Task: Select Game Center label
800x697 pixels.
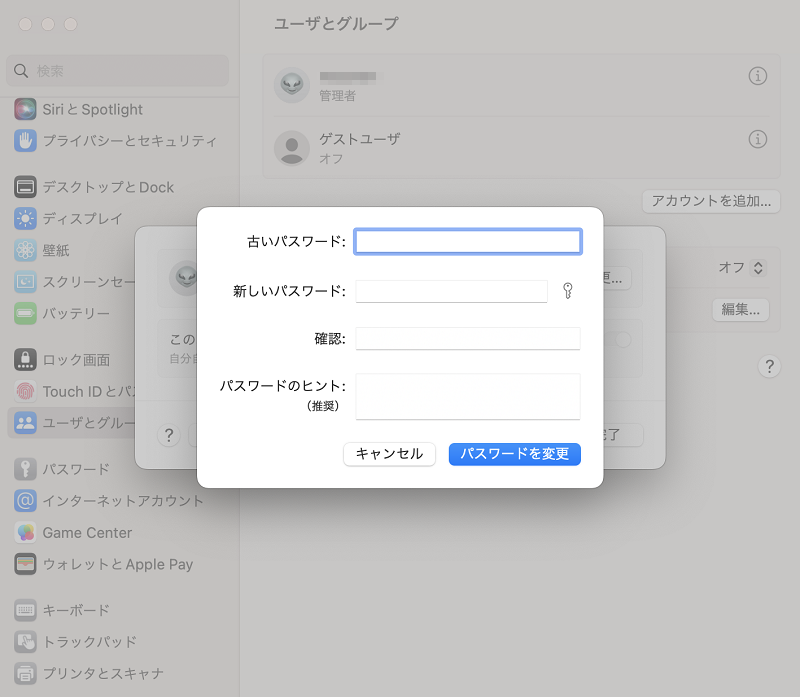Action: (87, 533)
